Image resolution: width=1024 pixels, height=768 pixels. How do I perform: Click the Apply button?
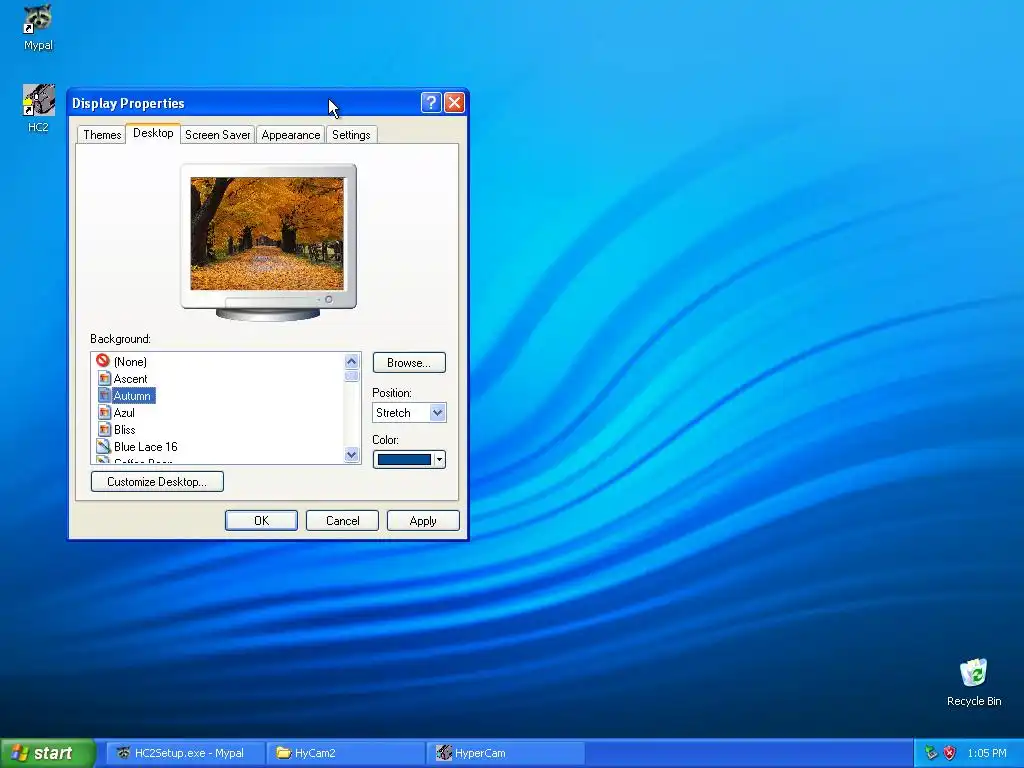(x=423, y=520)
